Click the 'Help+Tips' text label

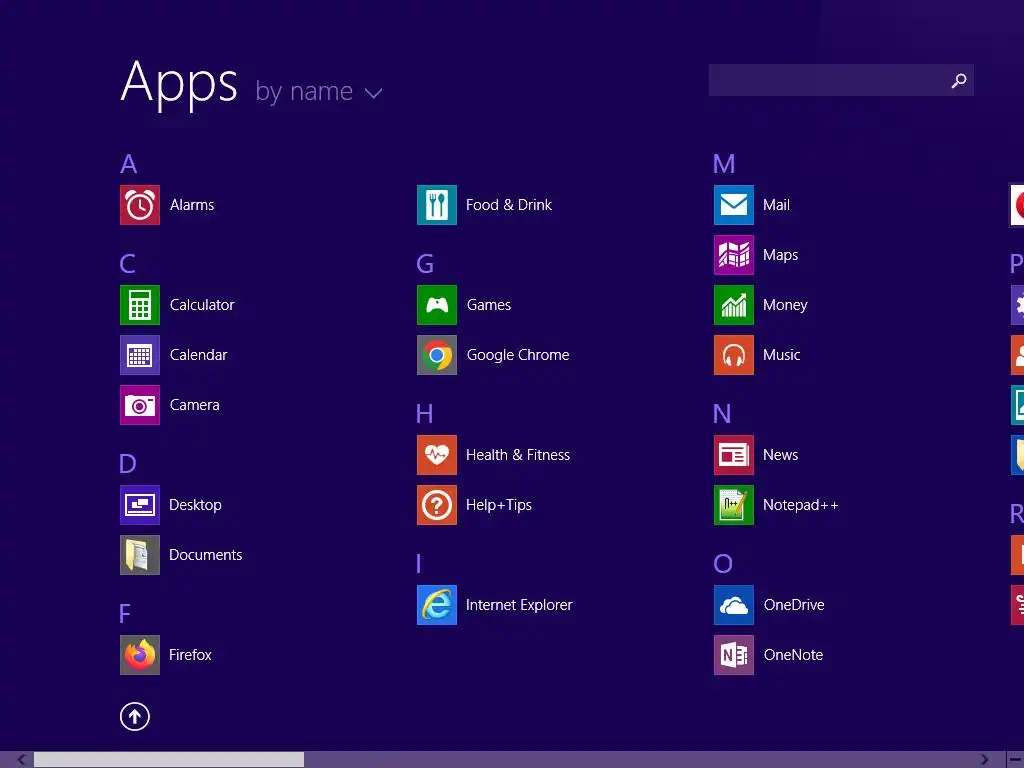pos(499,505)
